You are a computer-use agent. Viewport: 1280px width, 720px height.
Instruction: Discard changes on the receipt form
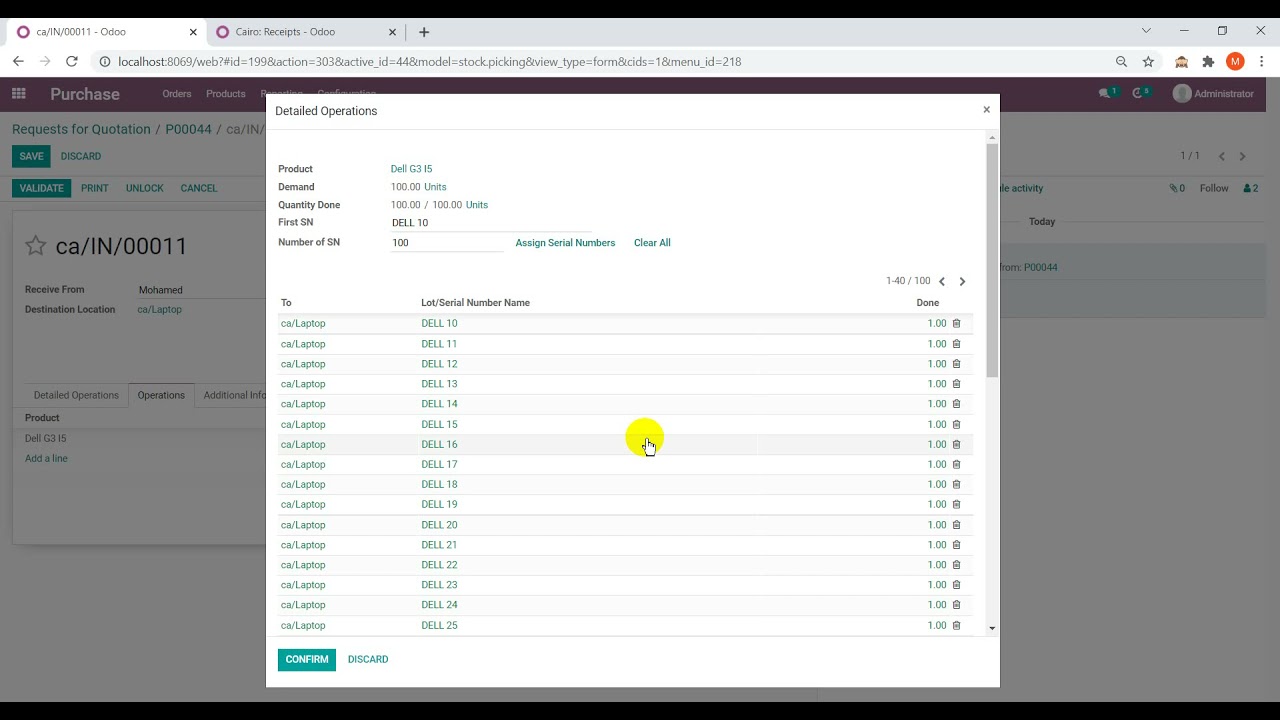[x=81, y=156]
